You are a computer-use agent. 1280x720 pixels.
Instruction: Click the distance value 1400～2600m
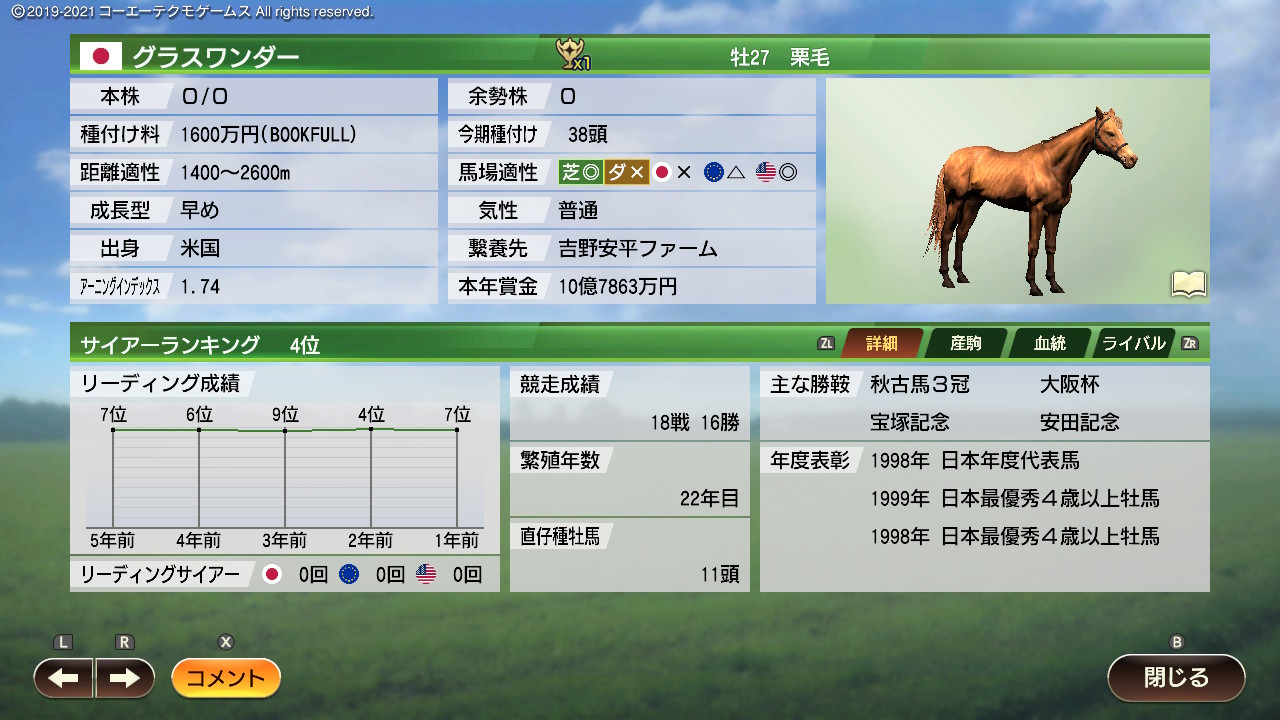coord(235,172)
